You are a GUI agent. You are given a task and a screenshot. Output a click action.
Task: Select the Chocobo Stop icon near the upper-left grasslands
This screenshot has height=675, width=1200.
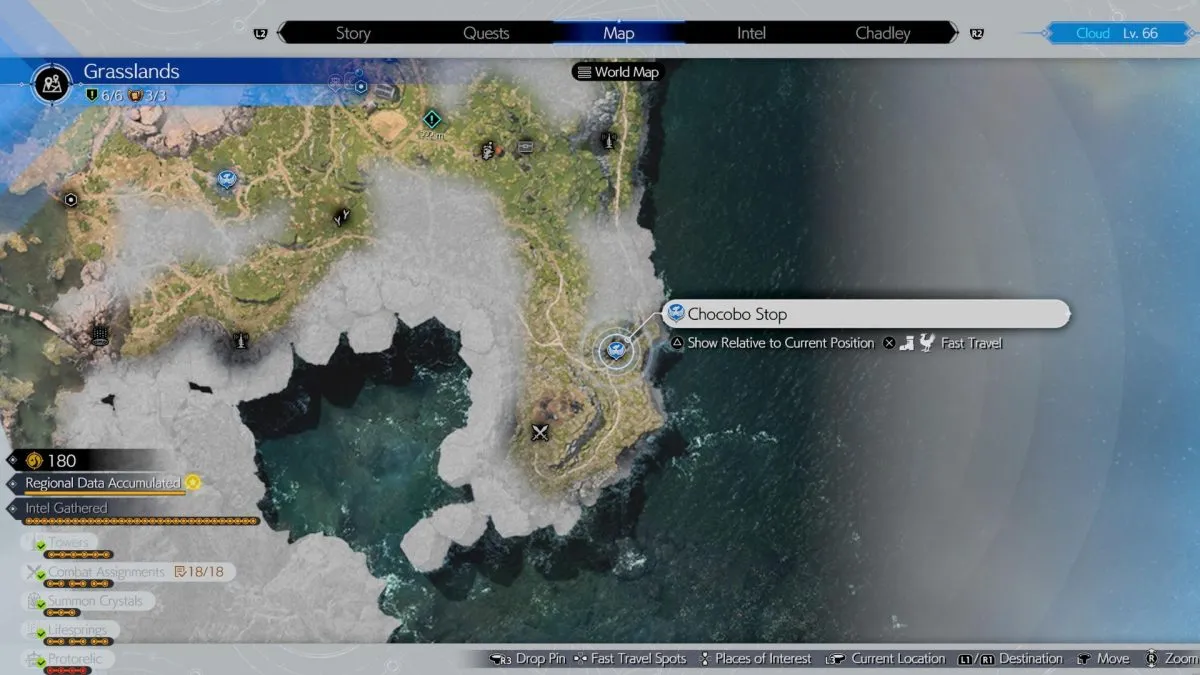coord(227,179)
